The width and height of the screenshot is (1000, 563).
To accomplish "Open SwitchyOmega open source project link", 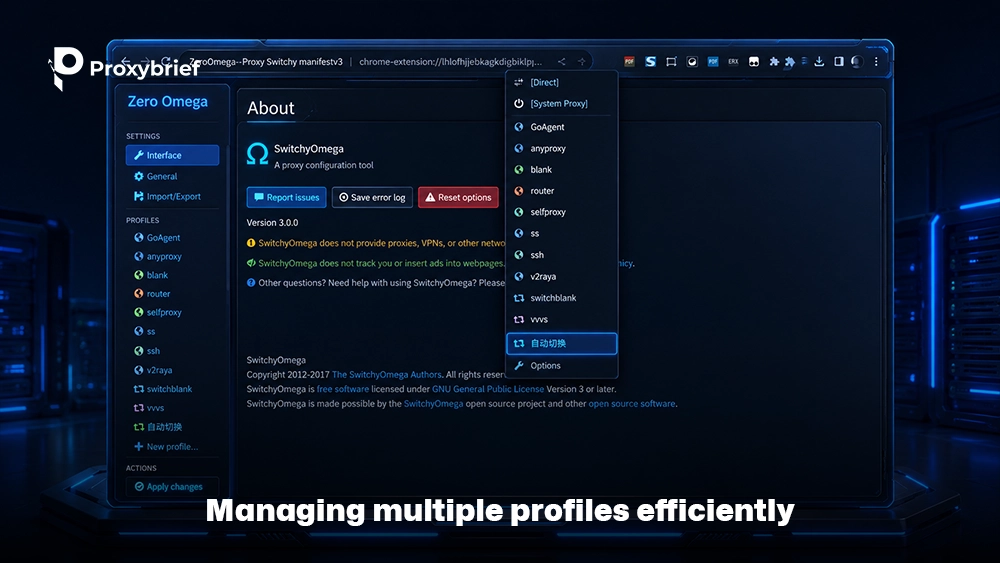I will pos(434,404).
